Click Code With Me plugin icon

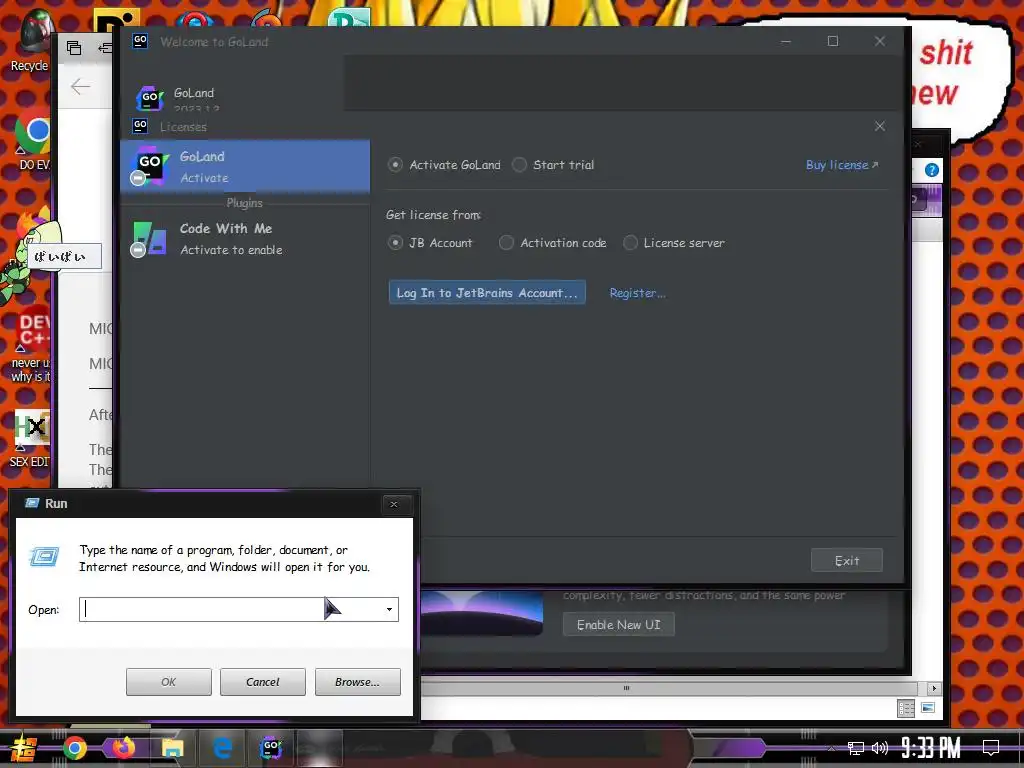pyautogui.click(x=149, y=239)
